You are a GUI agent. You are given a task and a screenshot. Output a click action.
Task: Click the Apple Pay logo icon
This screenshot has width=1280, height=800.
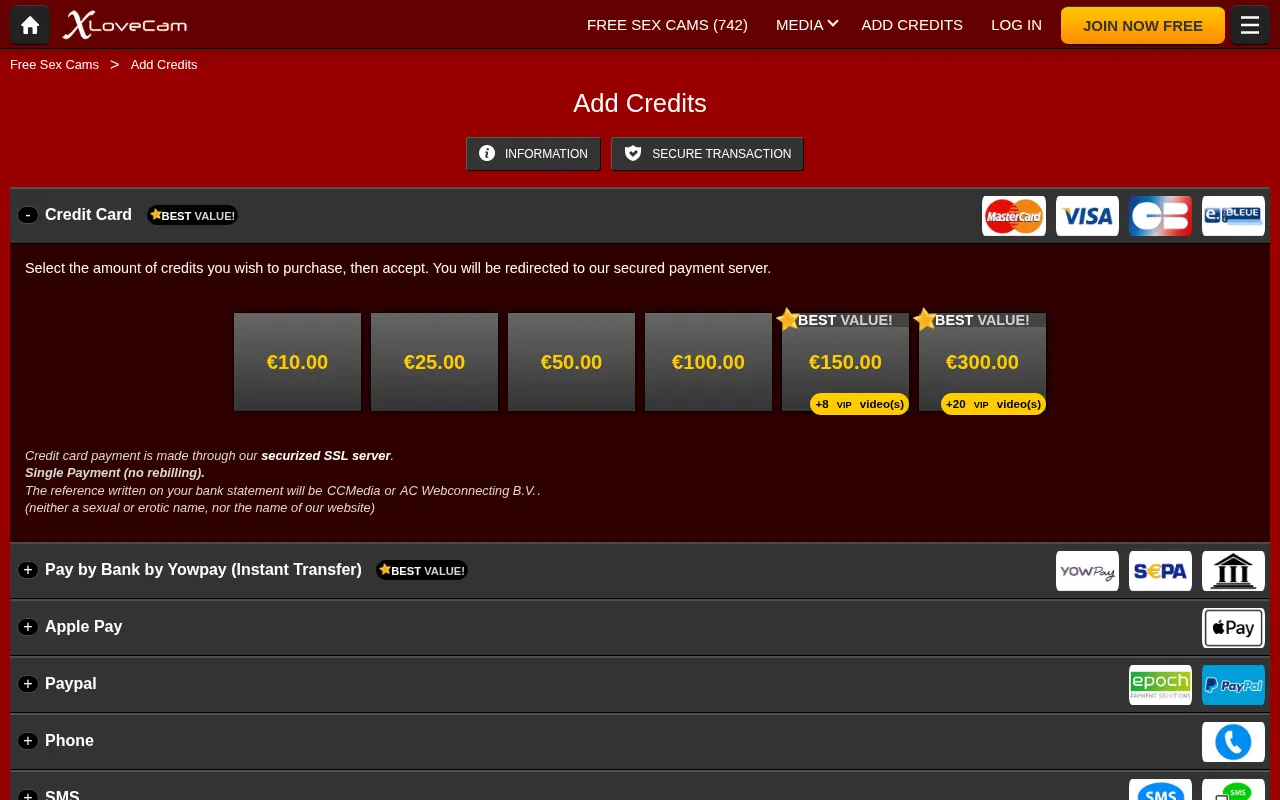point(1233,628)
